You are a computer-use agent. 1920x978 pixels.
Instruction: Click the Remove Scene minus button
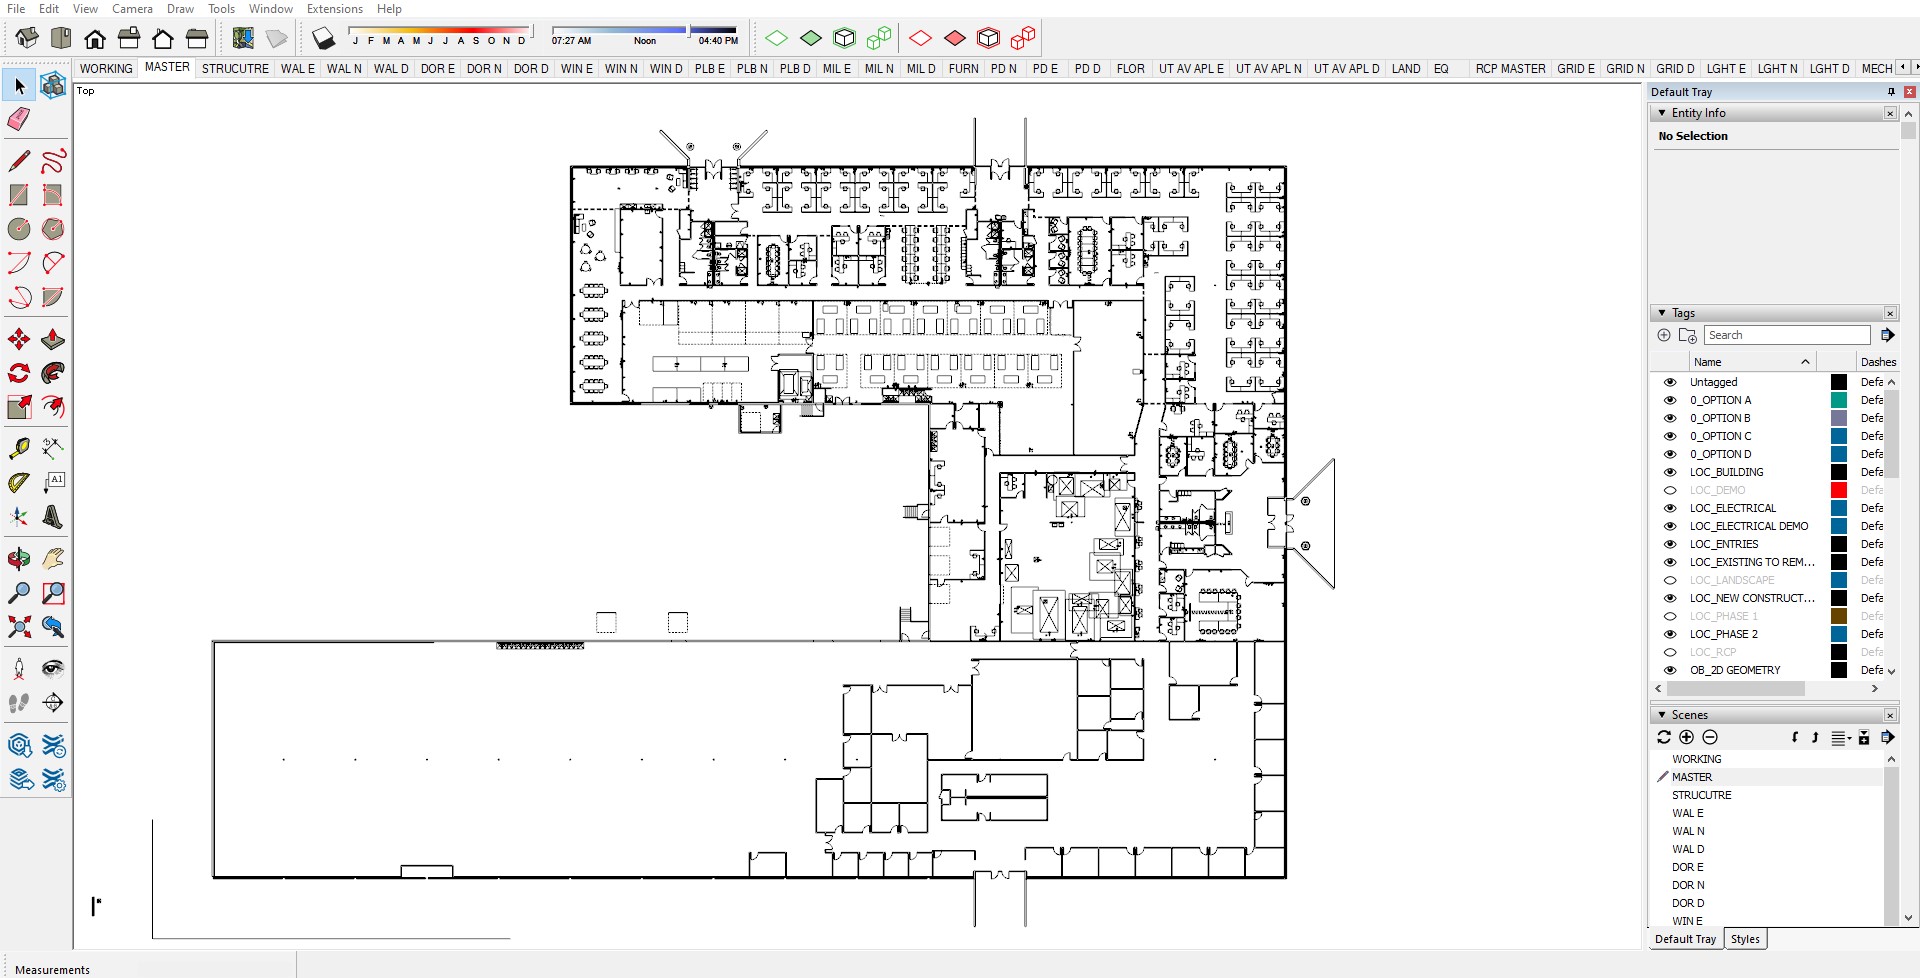[1711, 737]
